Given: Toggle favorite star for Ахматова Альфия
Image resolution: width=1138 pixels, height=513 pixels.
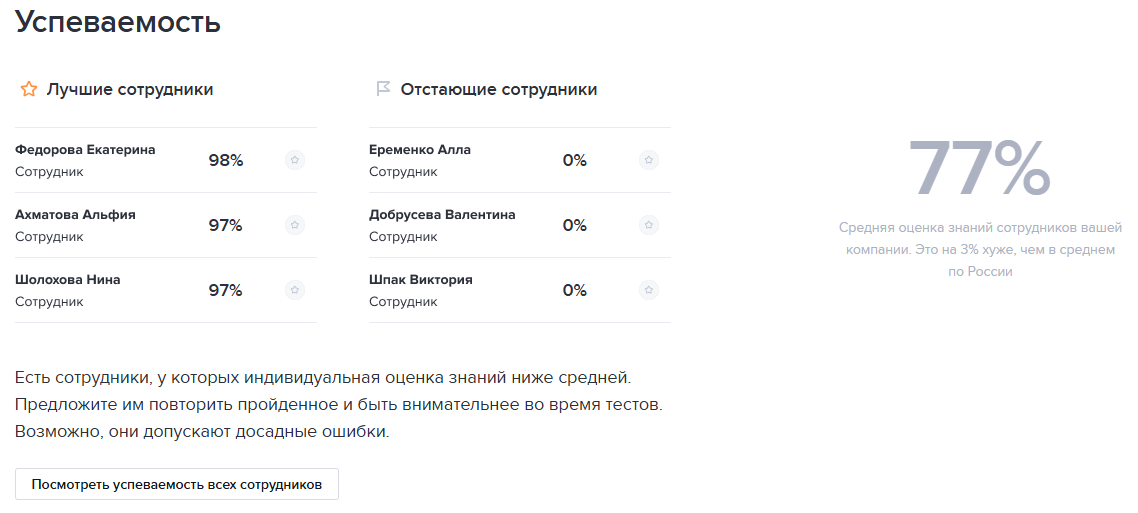Looking at the screenshot, I should pyautogui.click(x=295, y=225).
